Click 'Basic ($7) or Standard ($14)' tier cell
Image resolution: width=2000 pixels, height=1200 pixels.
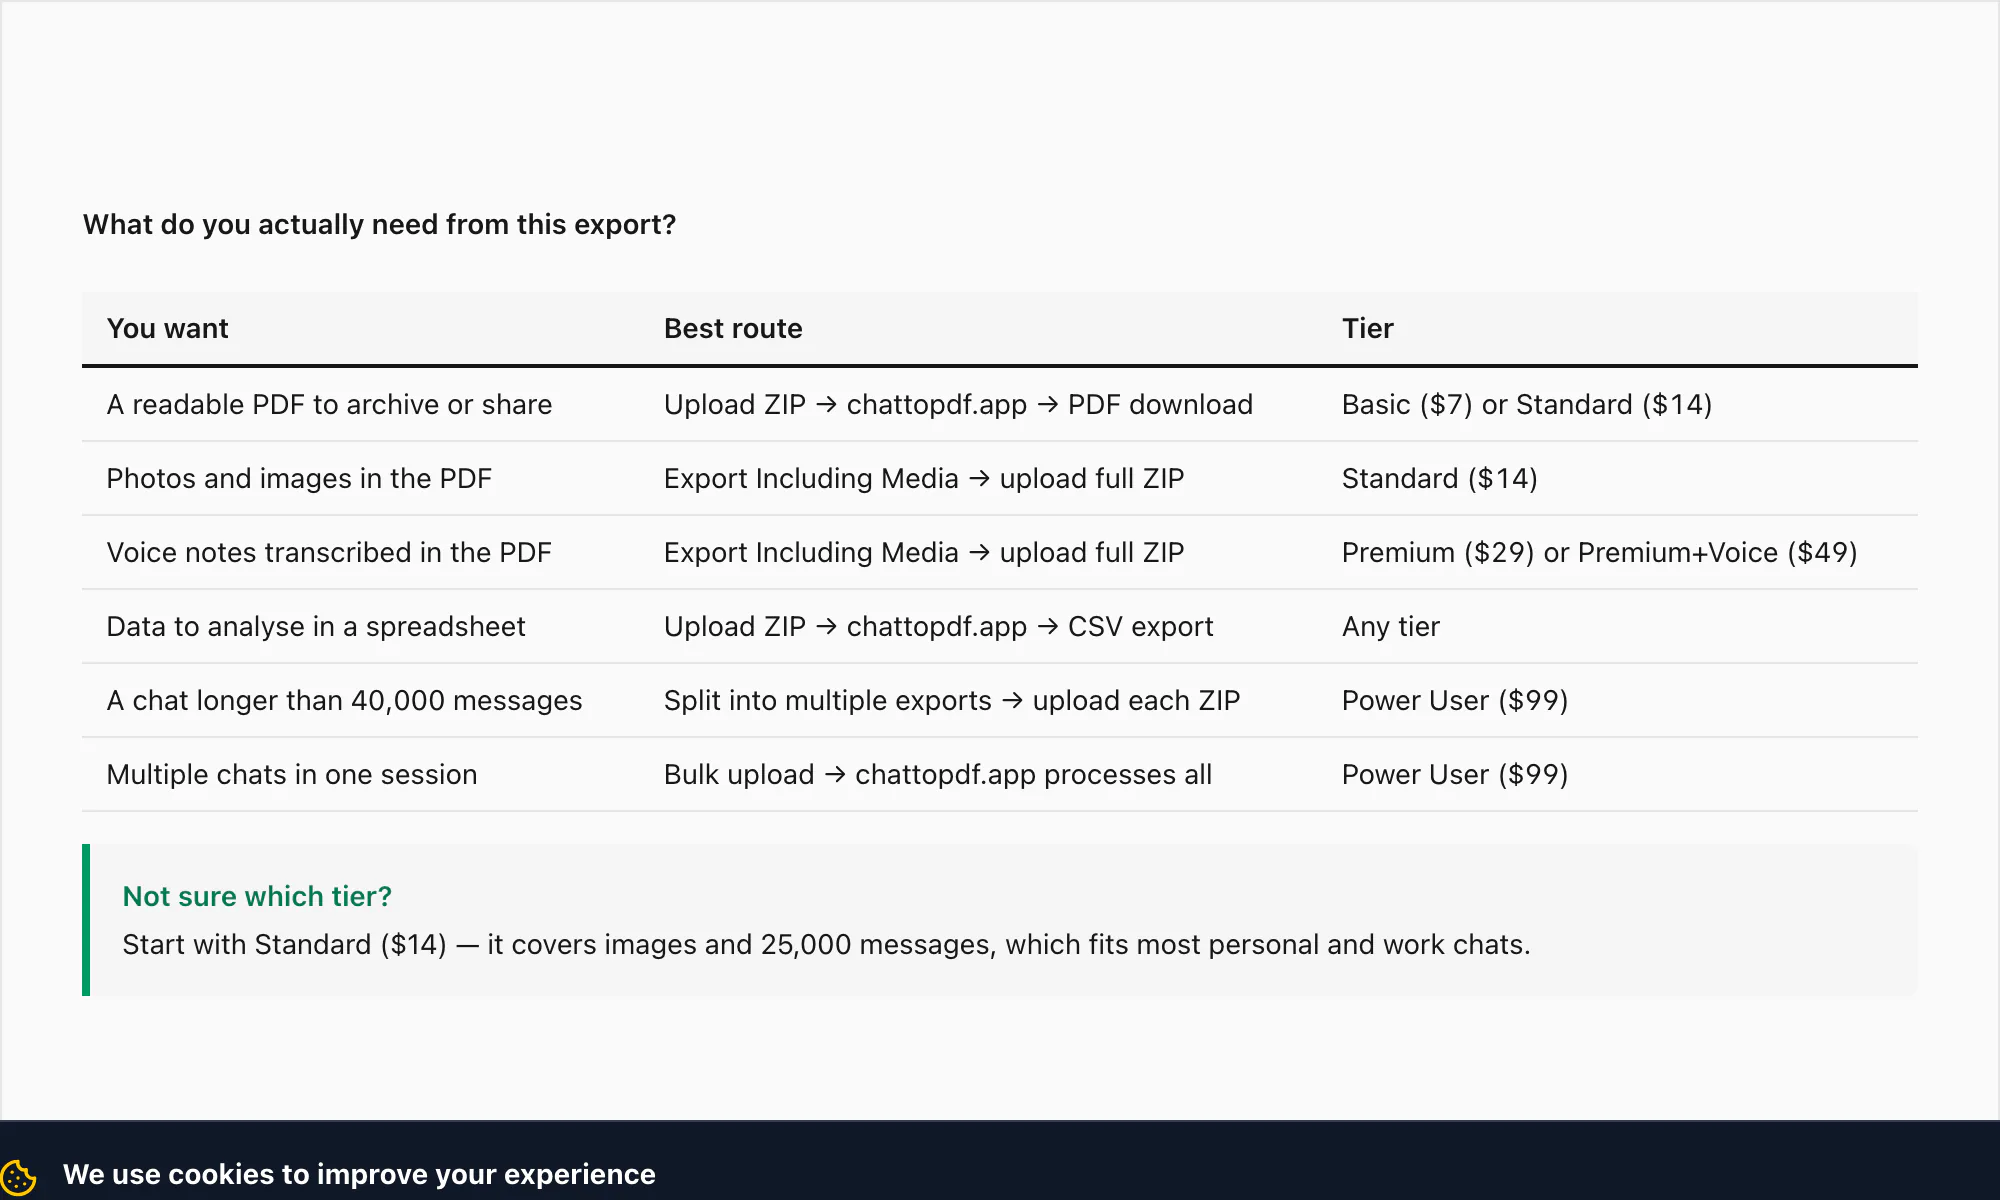coord(1527,404)
